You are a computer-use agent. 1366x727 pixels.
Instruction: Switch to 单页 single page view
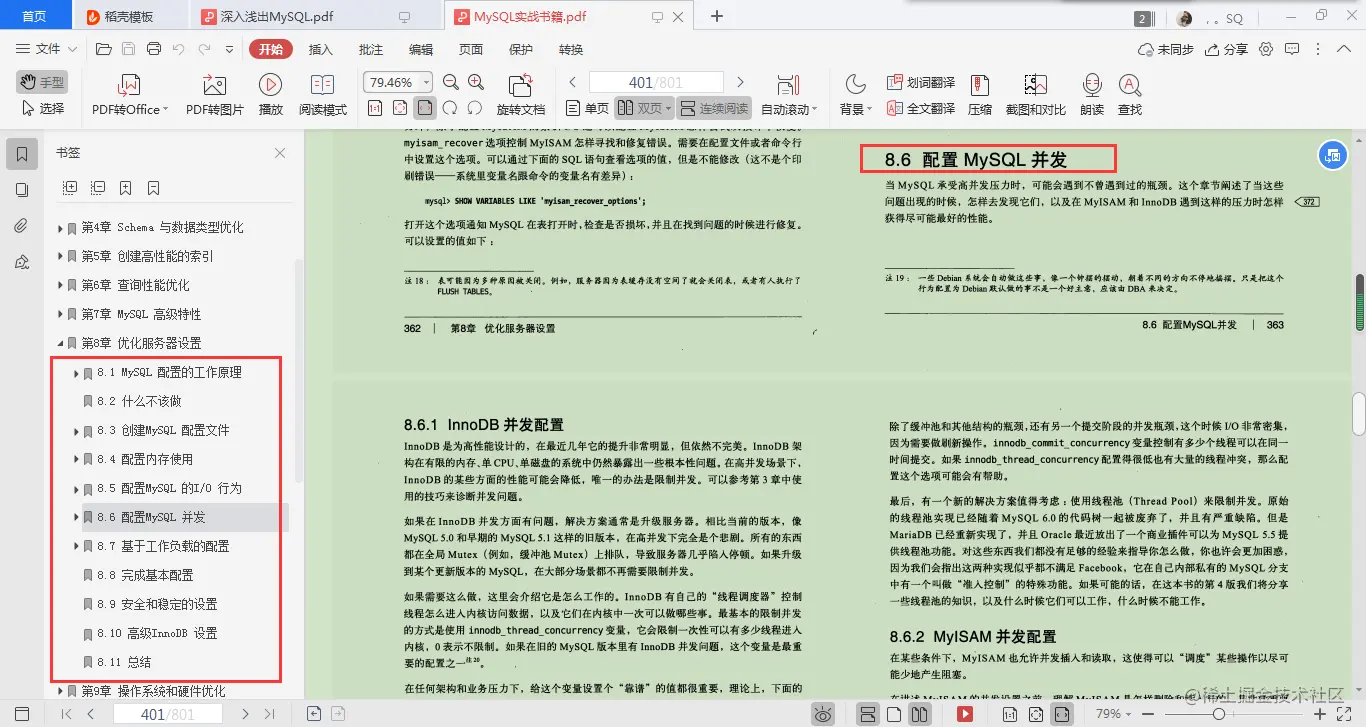[x=587, y=108]
